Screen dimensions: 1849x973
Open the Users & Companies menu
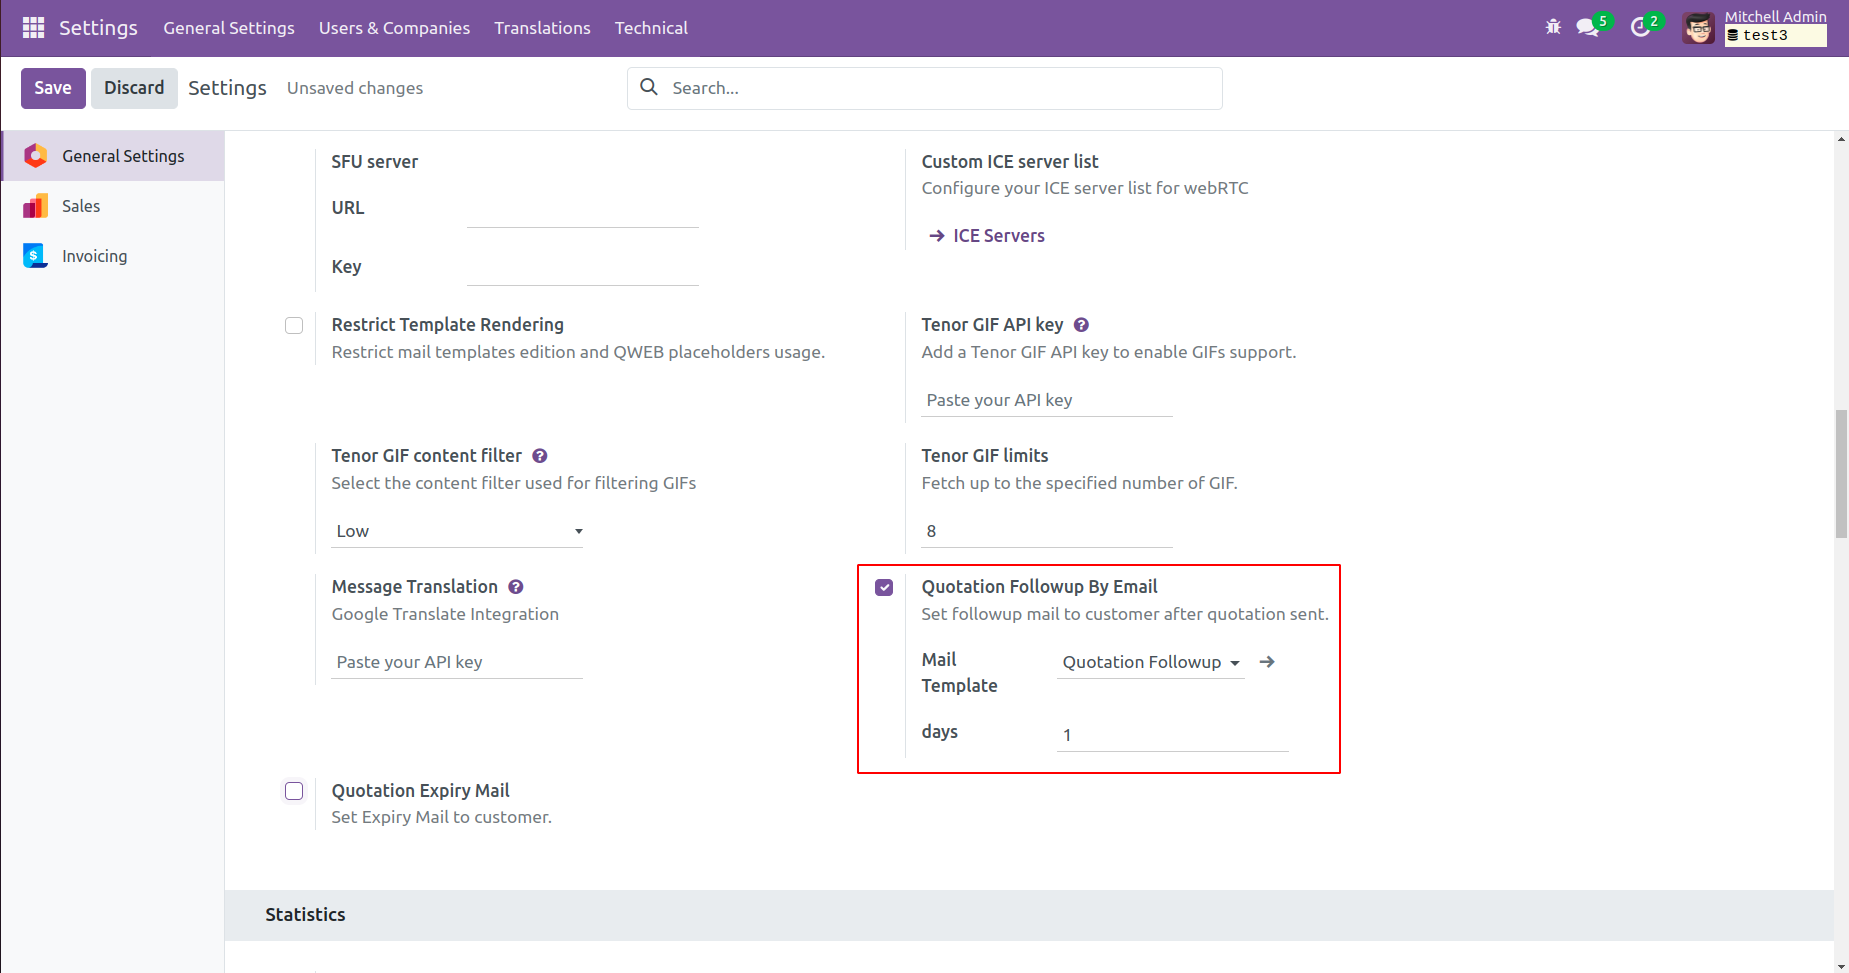(x=394, y=28)
